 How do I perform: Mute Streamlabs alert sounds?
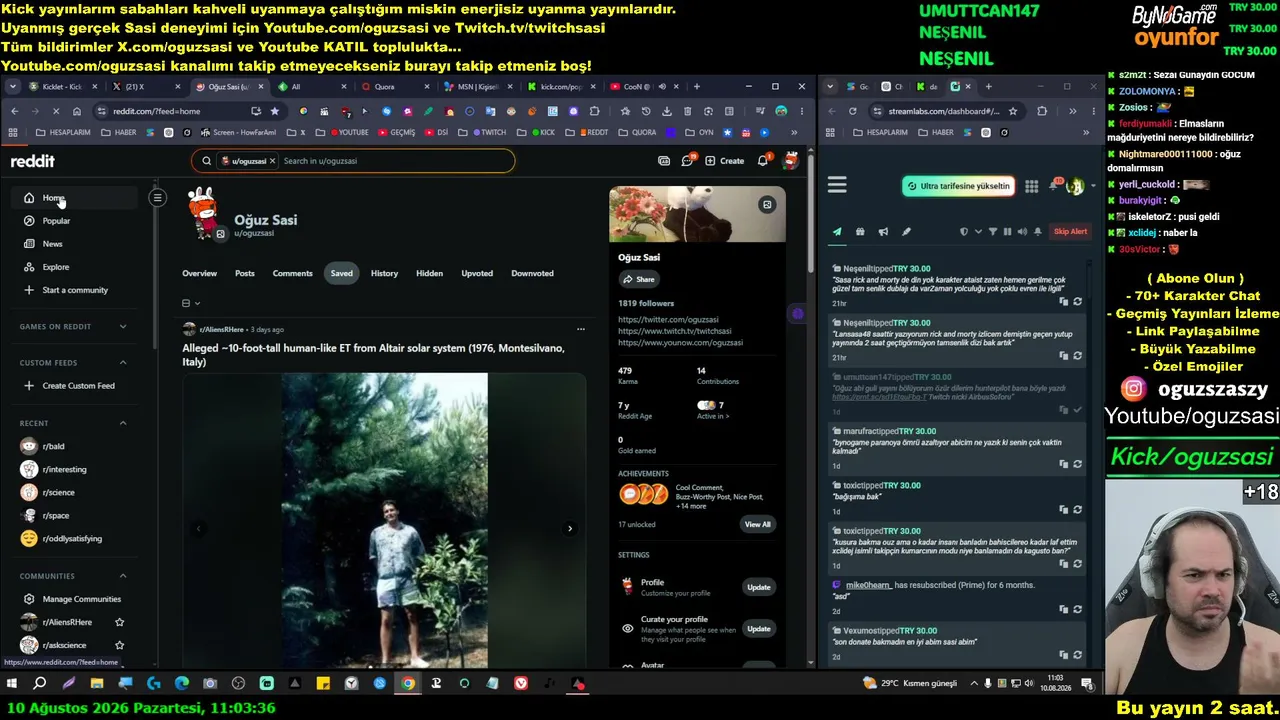1022,232
